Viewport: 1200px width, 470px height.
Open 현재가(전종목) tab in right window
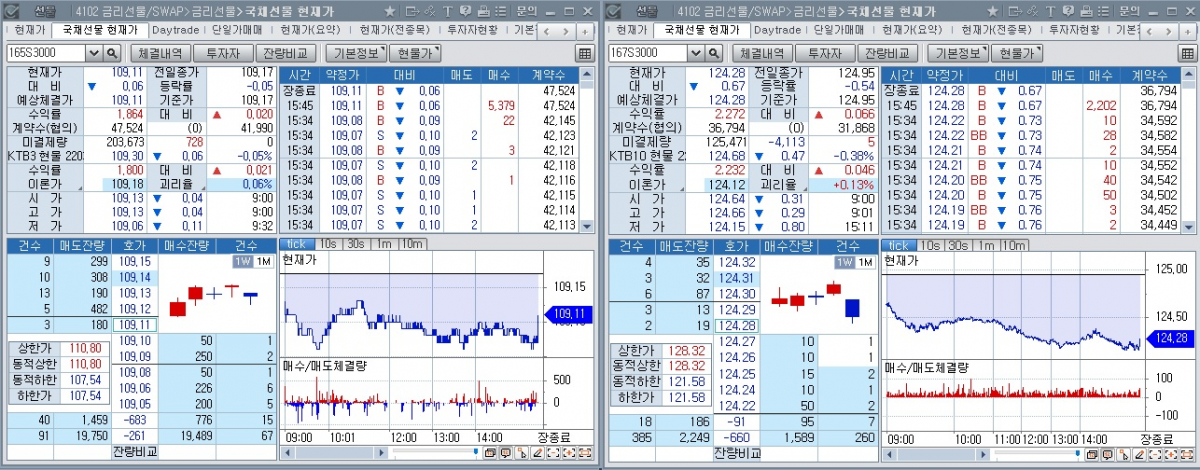pyautogui.click(x=997, y=30)
